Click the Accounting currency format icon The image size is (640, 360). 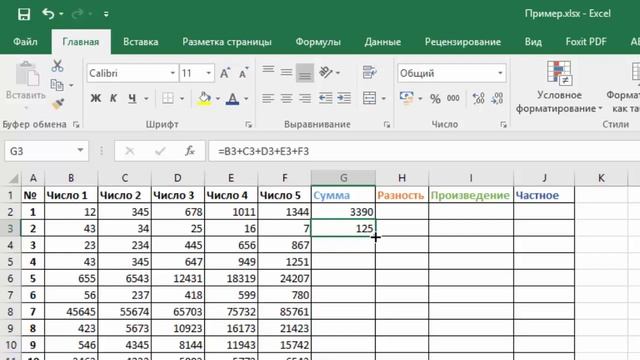[407, 98]
